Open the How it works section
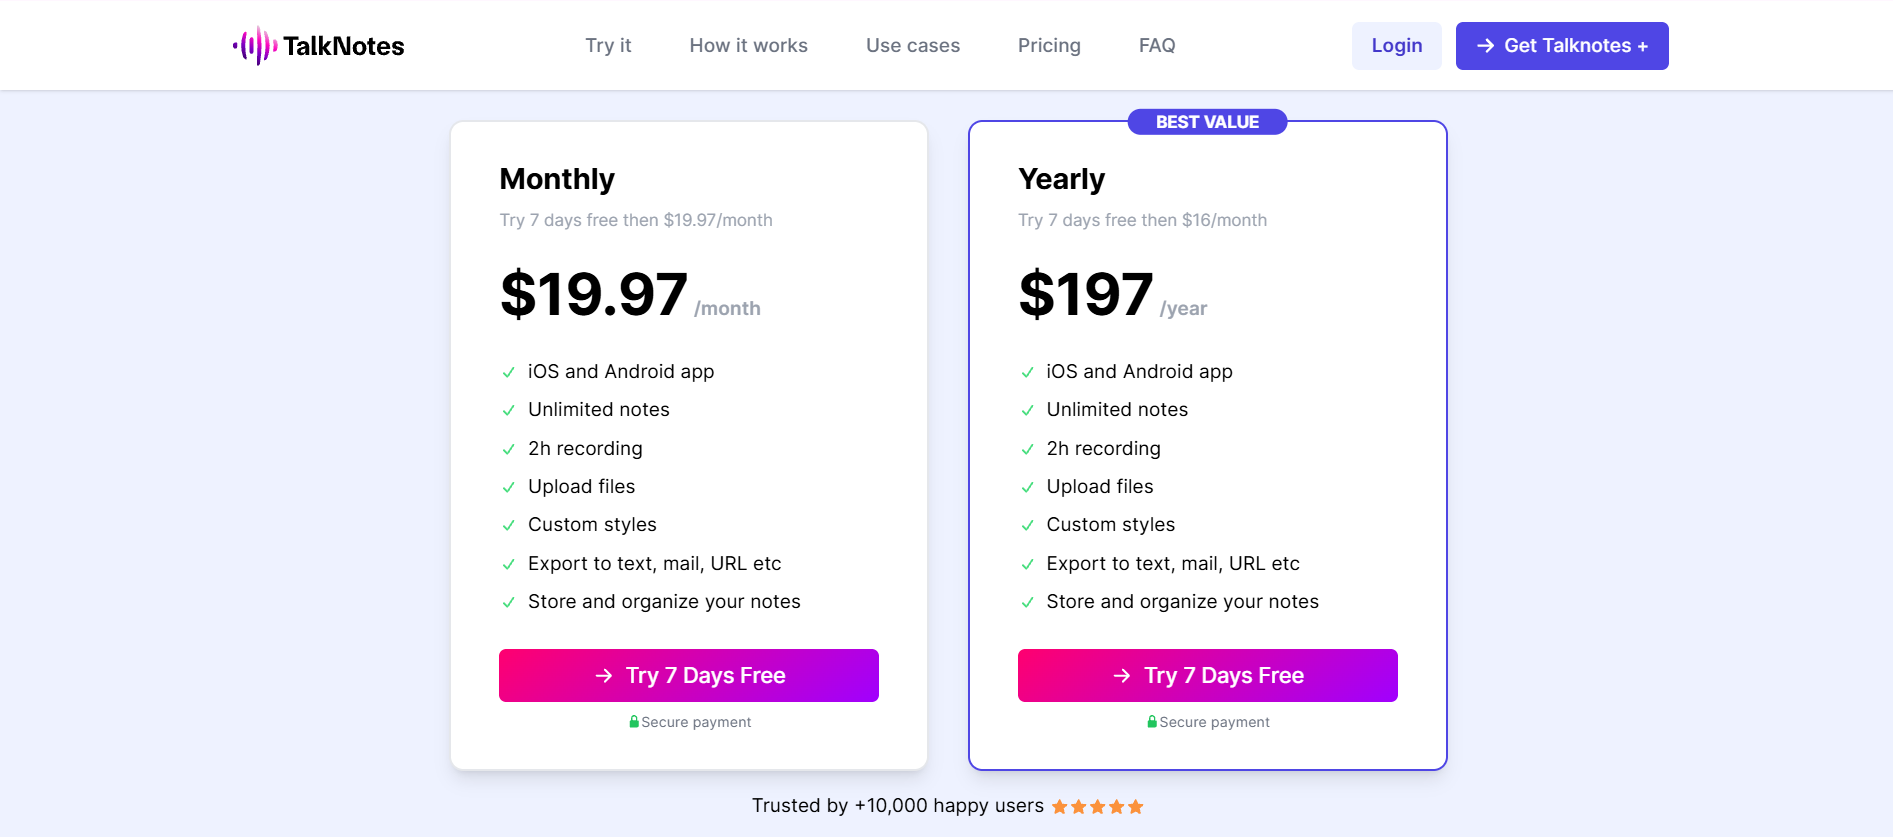The image size is (1893, 837). 748,45
